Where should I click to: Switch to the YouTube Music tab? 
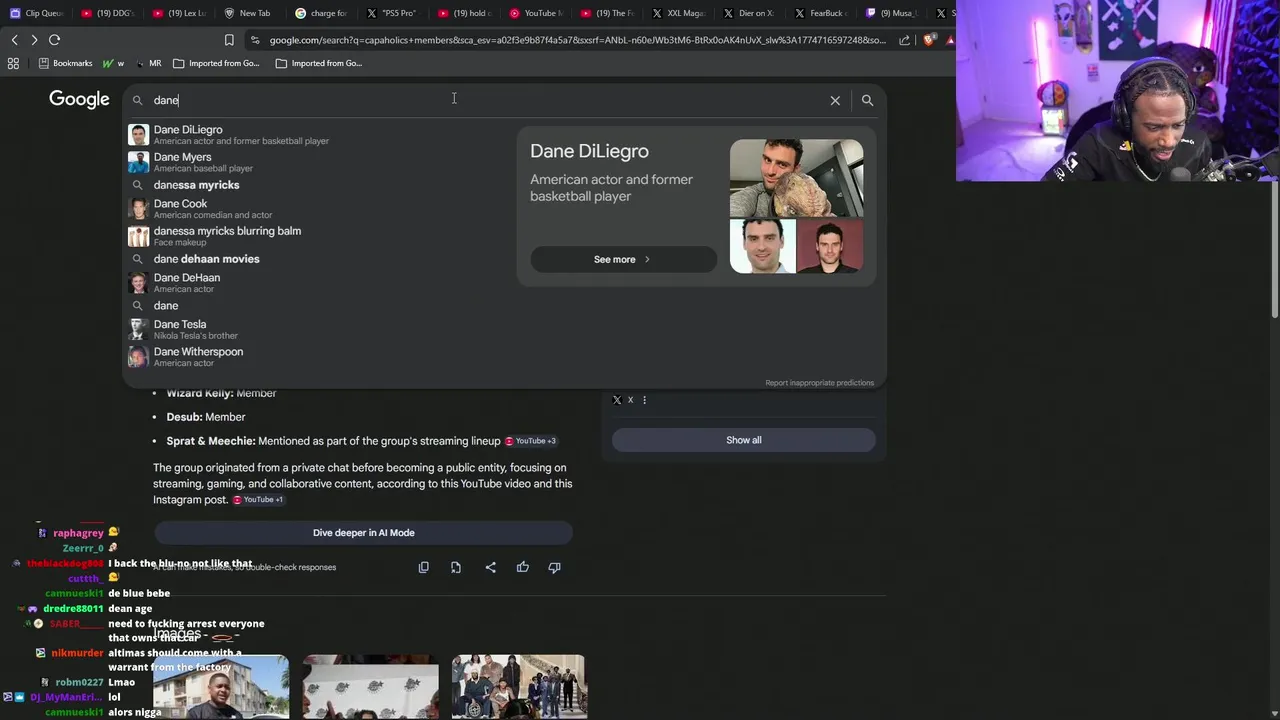point(536,13)
